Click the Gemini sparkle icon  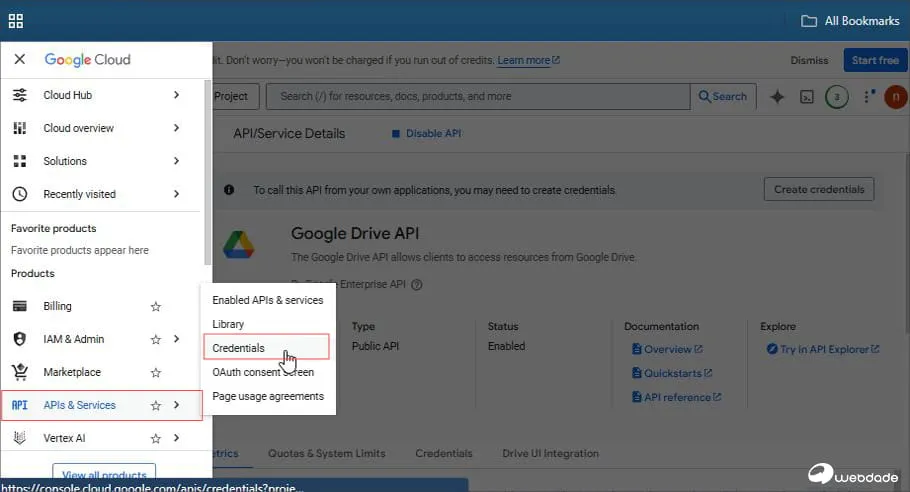(x=777, y=97)
